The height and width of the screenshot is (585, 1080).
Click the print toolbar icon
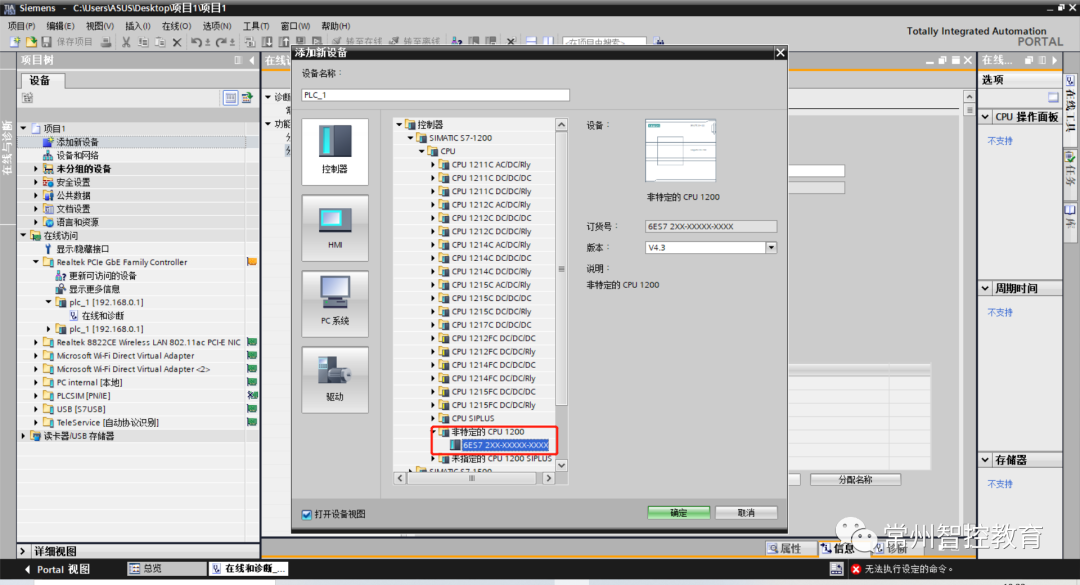click(106, 42)
